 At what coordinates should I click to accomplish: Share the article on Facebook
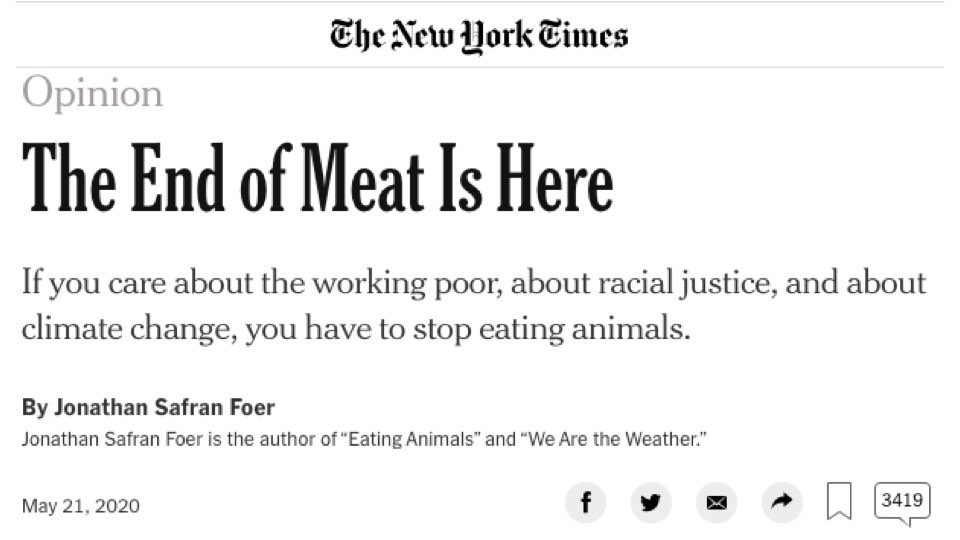585,503
